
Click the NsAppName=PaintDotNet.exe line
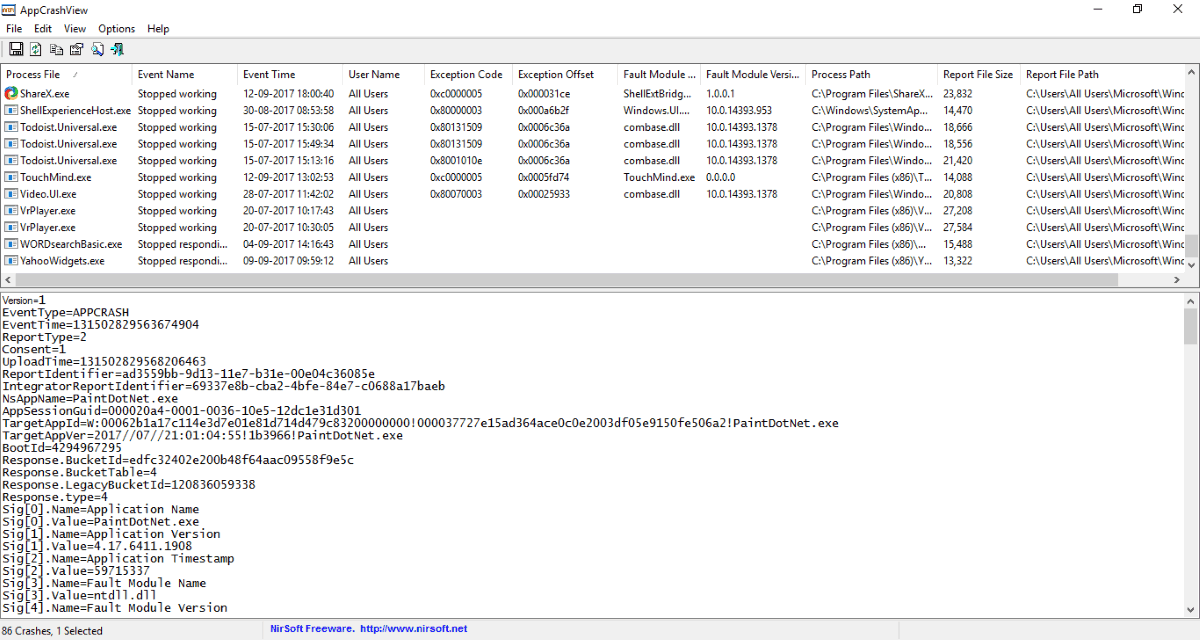tap(90, 398)
